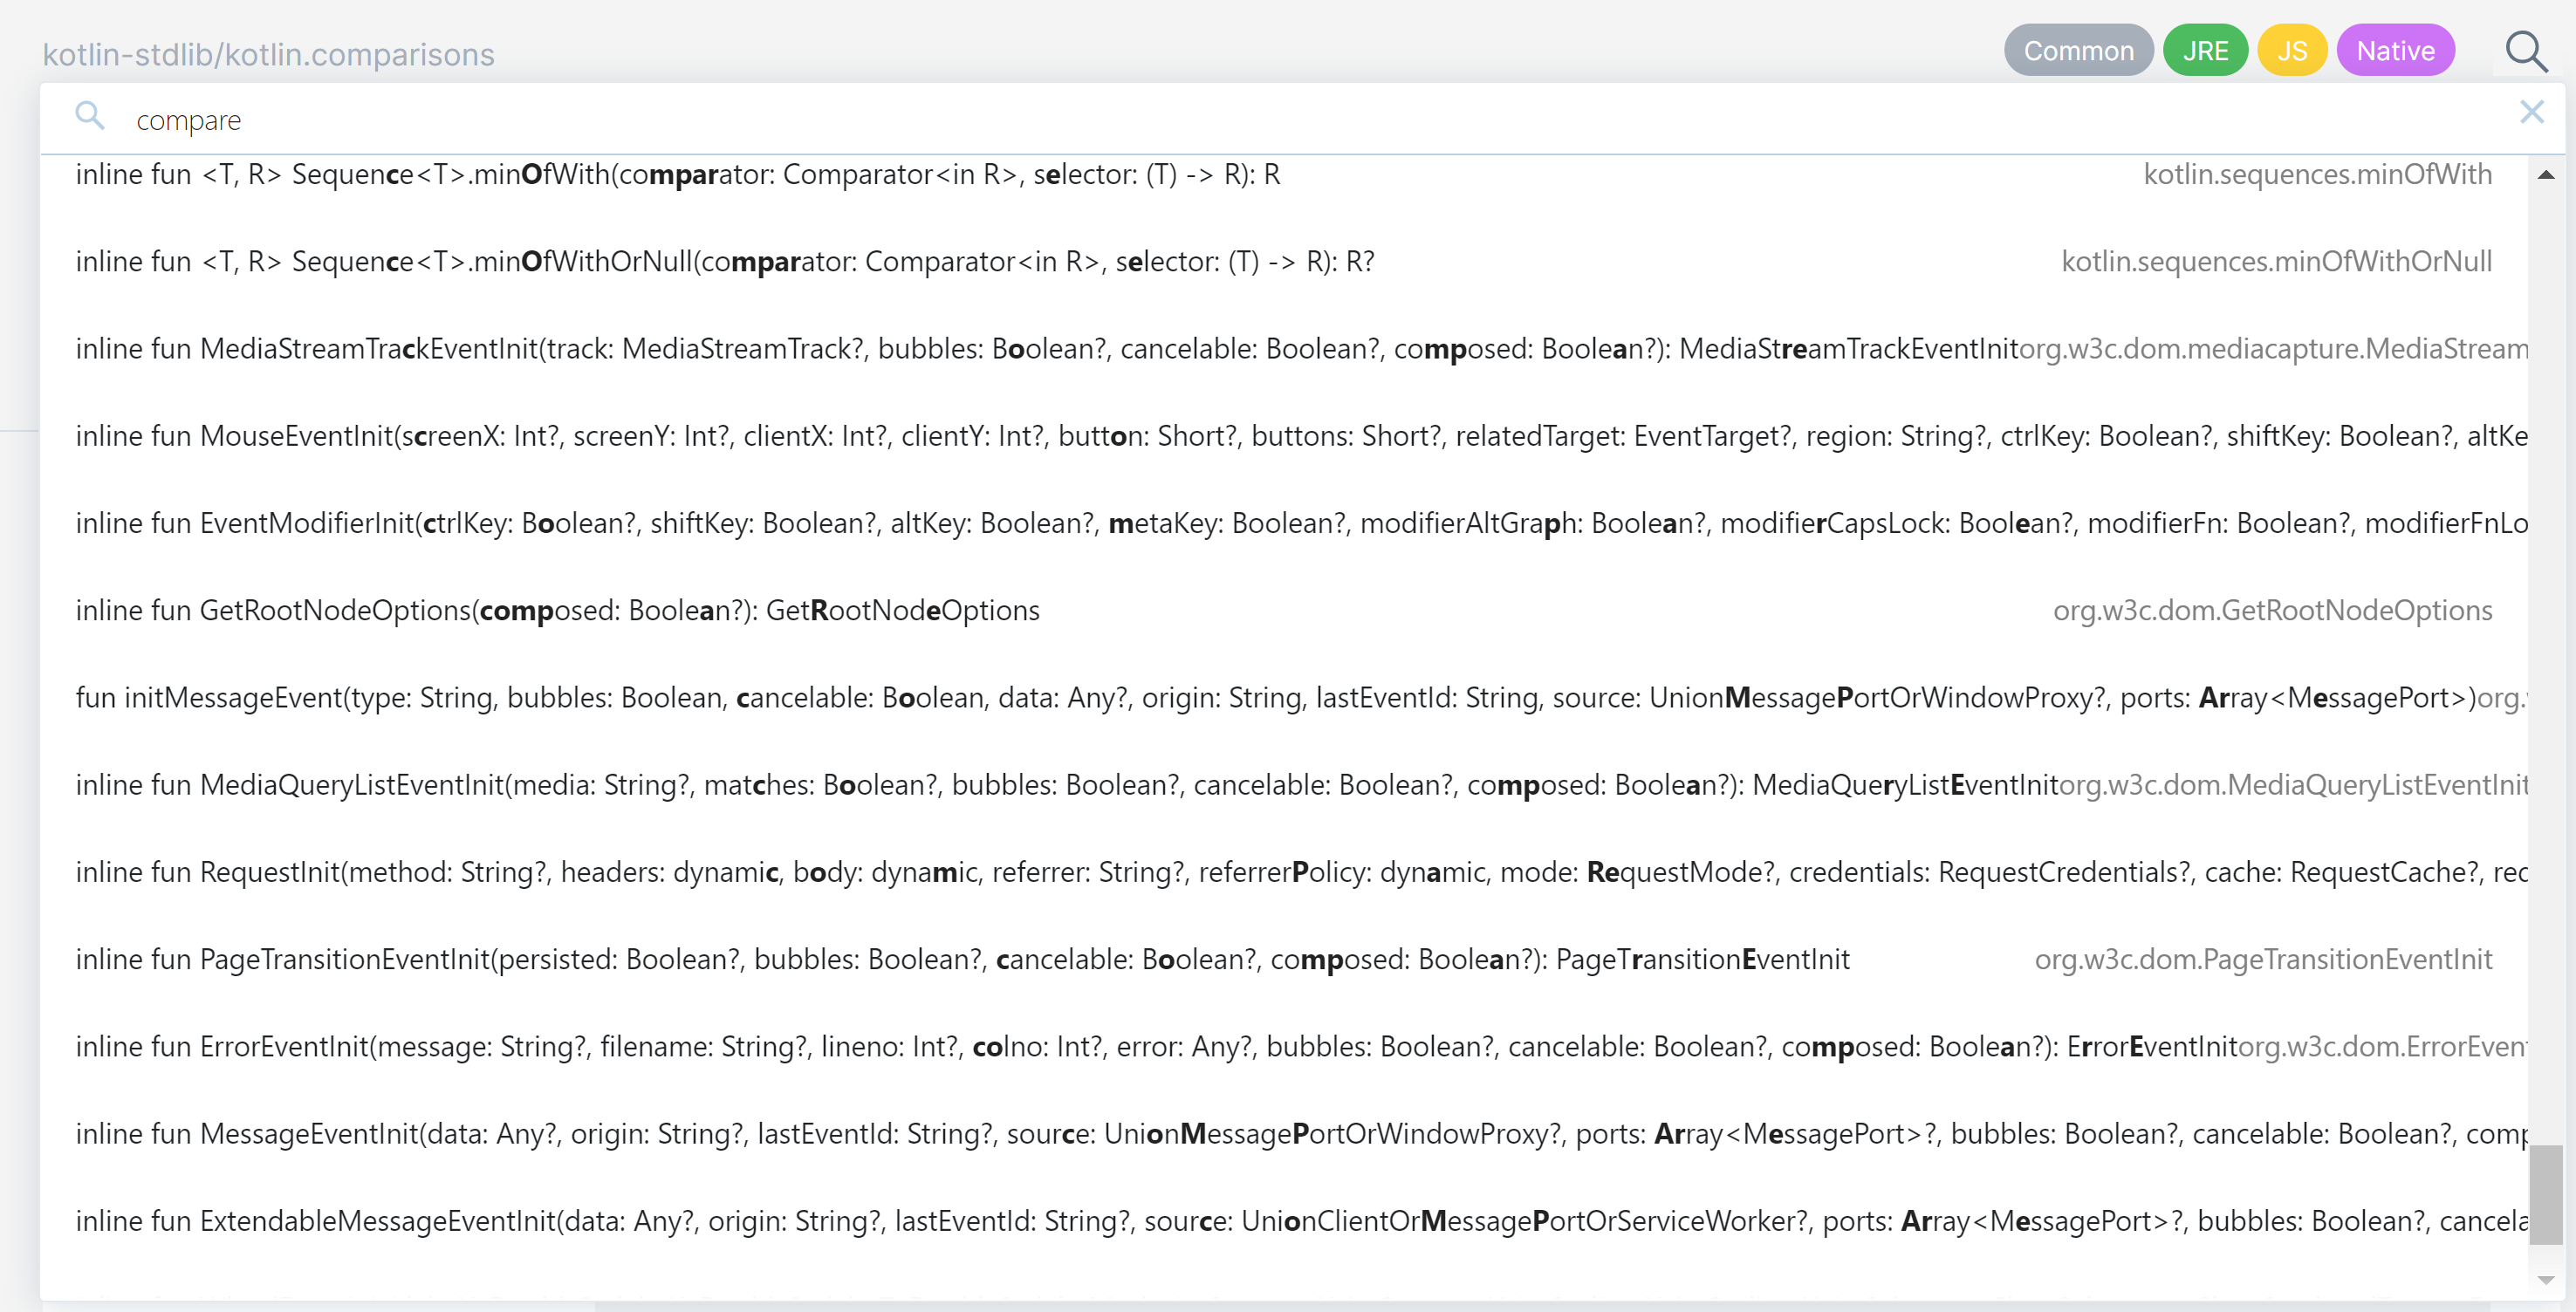Image resolution: width=2576 pixels, height=1312 pixels.
Task: Toggle the Common platform filter
Action: (x=2079, y=49)
